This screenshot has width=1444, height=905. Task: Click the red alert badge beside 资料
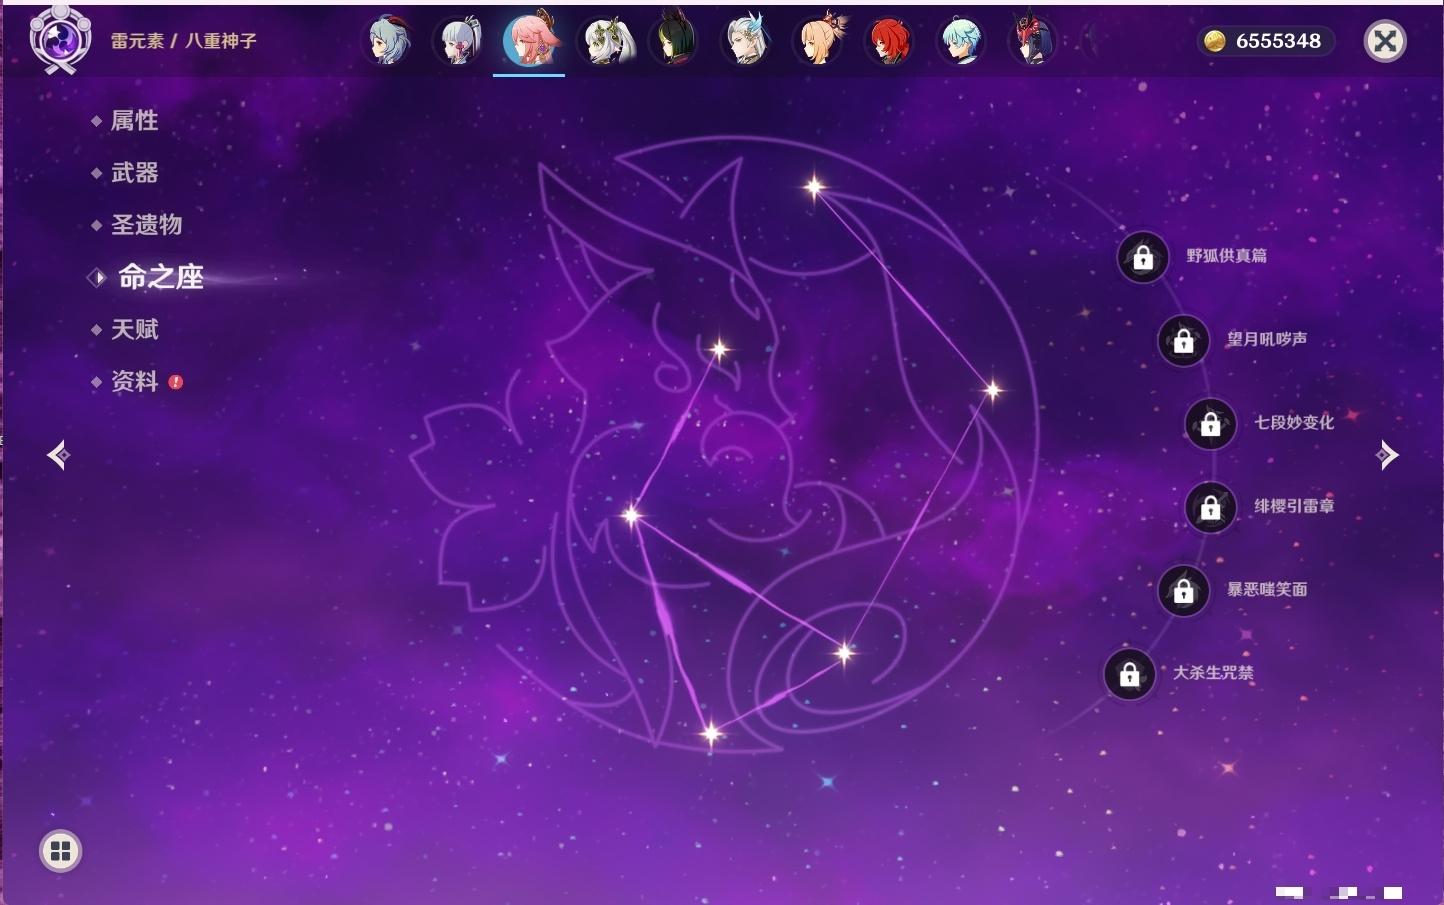click(176, 382)
